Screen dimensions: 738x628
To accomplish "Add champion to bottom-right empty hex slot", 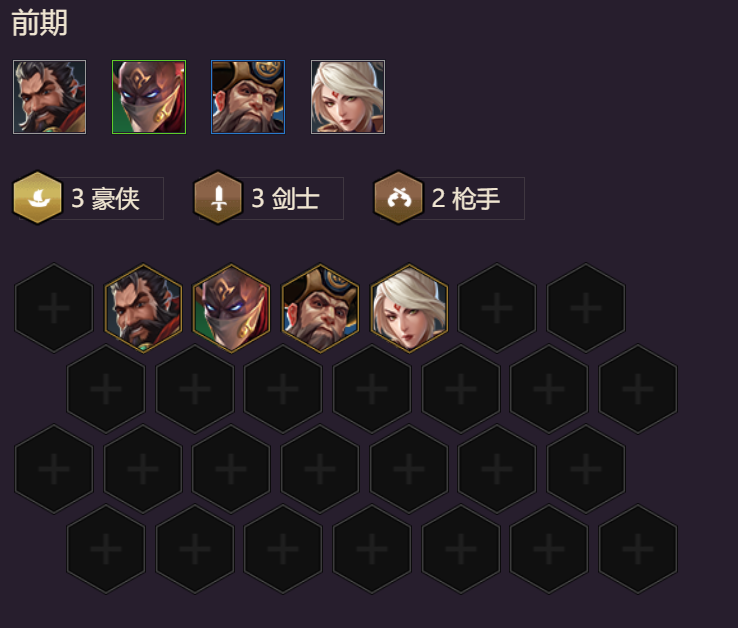I will click(x=638, y=549).
